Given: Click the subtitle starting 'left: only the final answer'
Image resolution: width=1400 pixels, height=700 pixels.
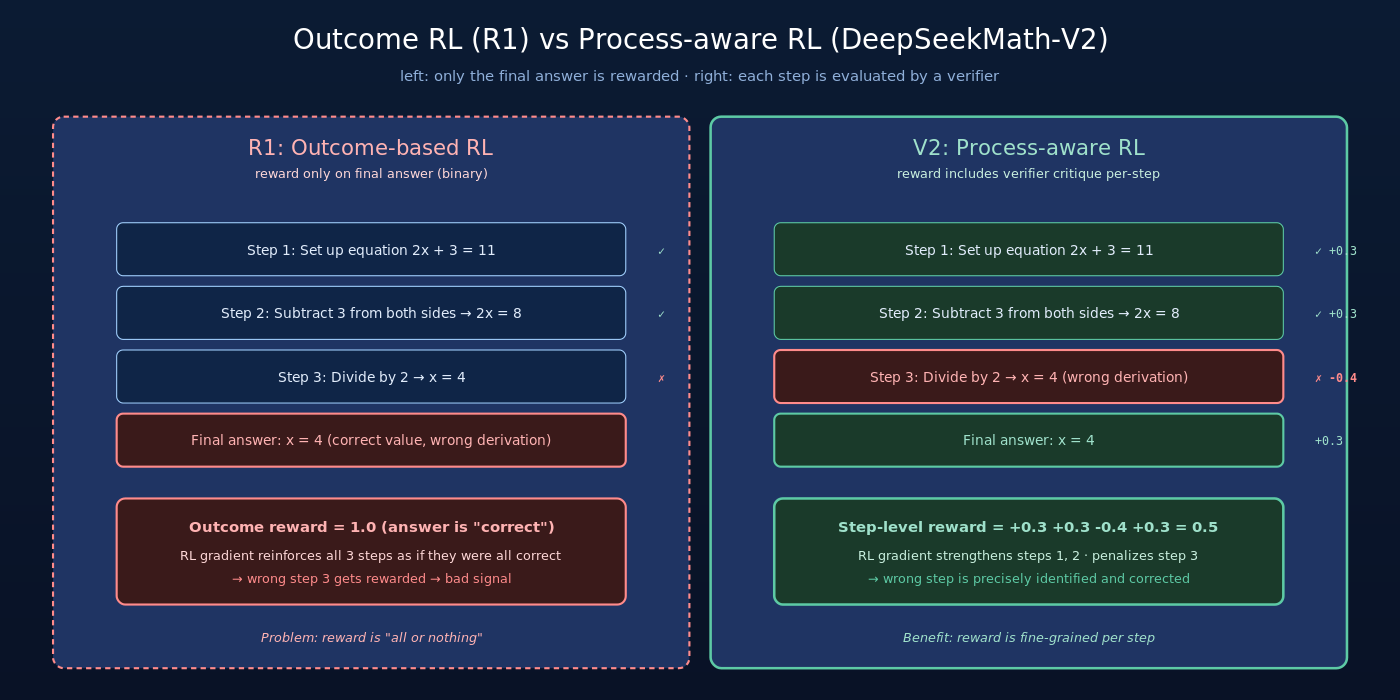Looking at the screenshot, I should click(699, 76).
